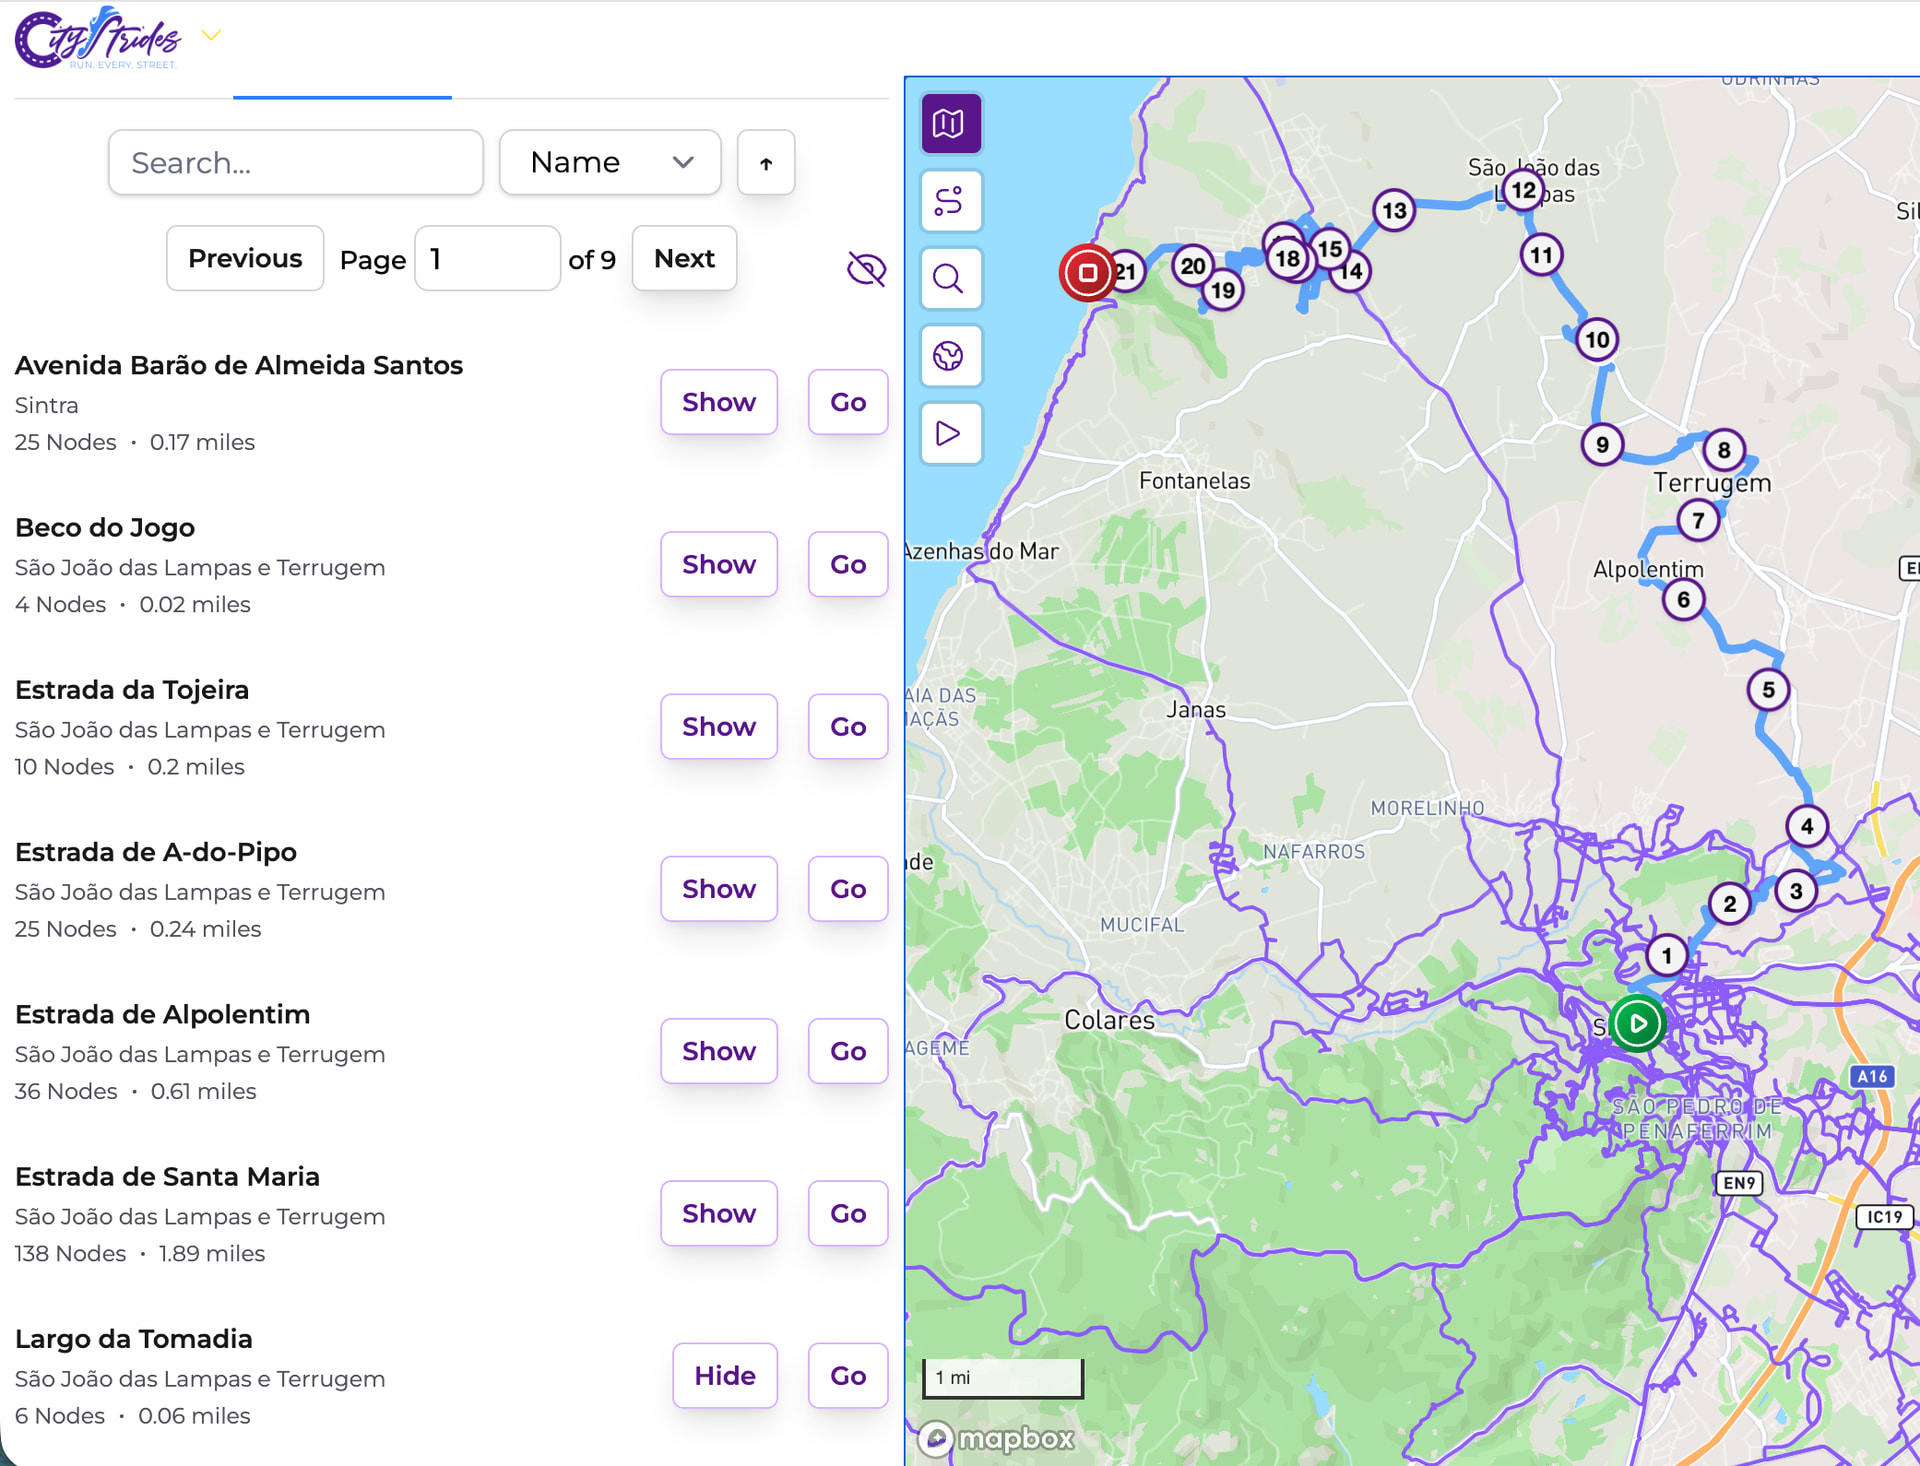
Task: Show Estrada de Santa Maria street
Action: click(x=718, y=1213)
